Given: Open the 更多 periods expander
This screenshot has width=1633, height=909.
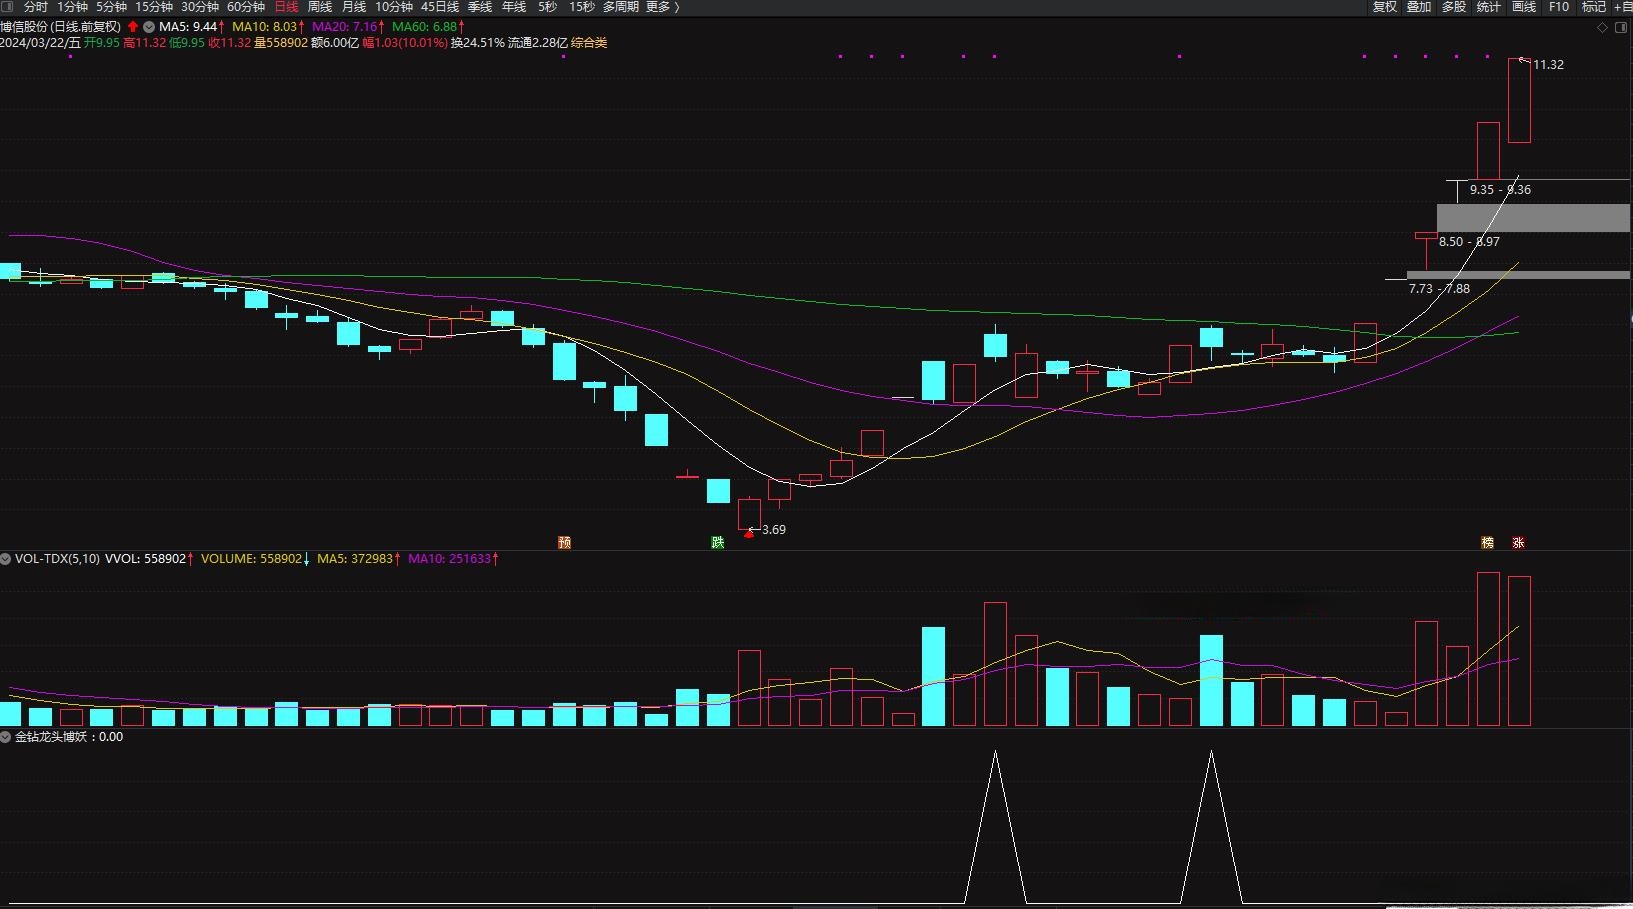Looking at the screenshot, I should [x=662, y=7].
